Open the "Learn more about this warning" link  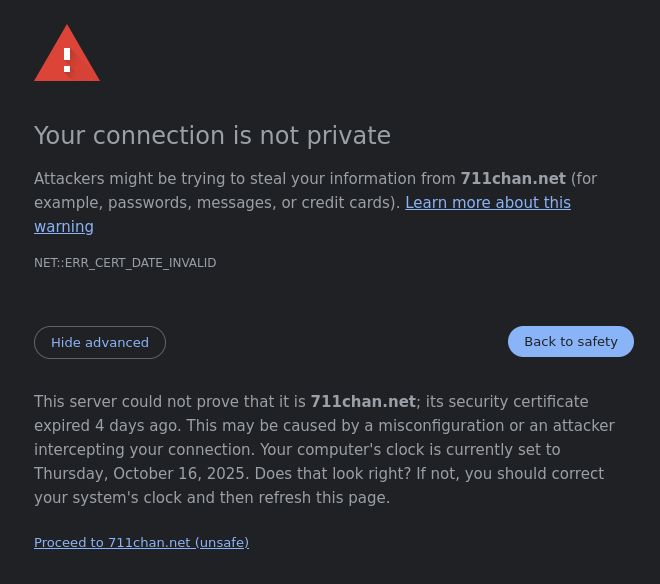coord(487,203)
